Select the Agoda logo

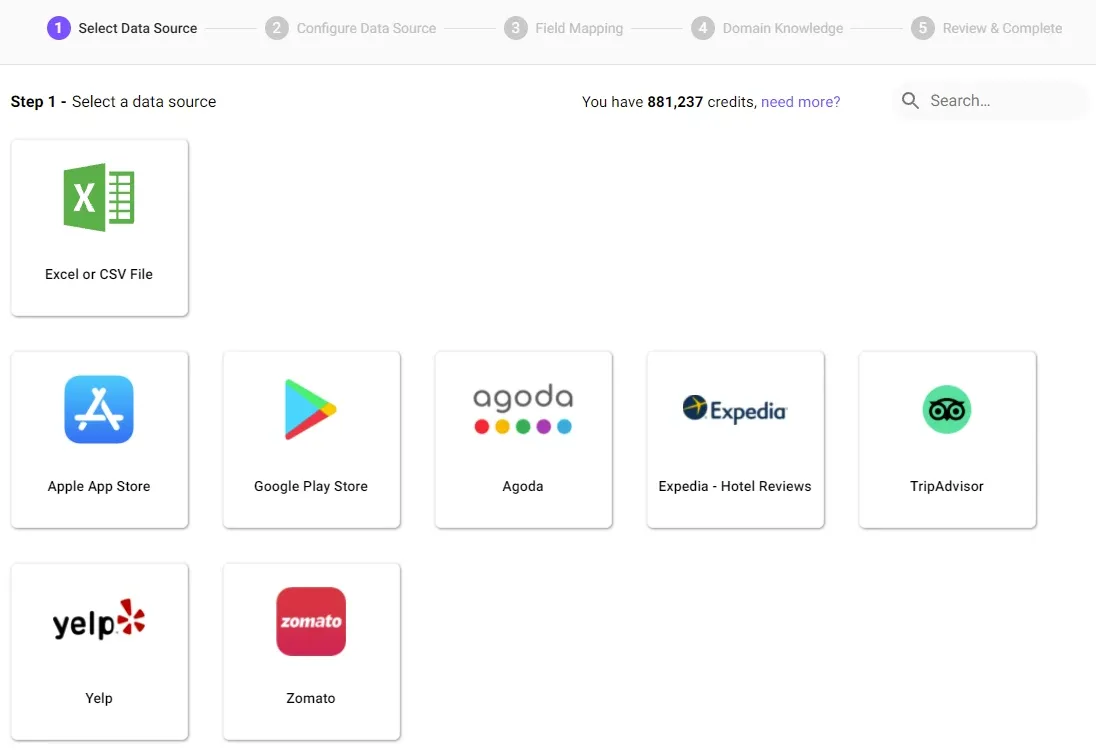[x=523, y=409]
